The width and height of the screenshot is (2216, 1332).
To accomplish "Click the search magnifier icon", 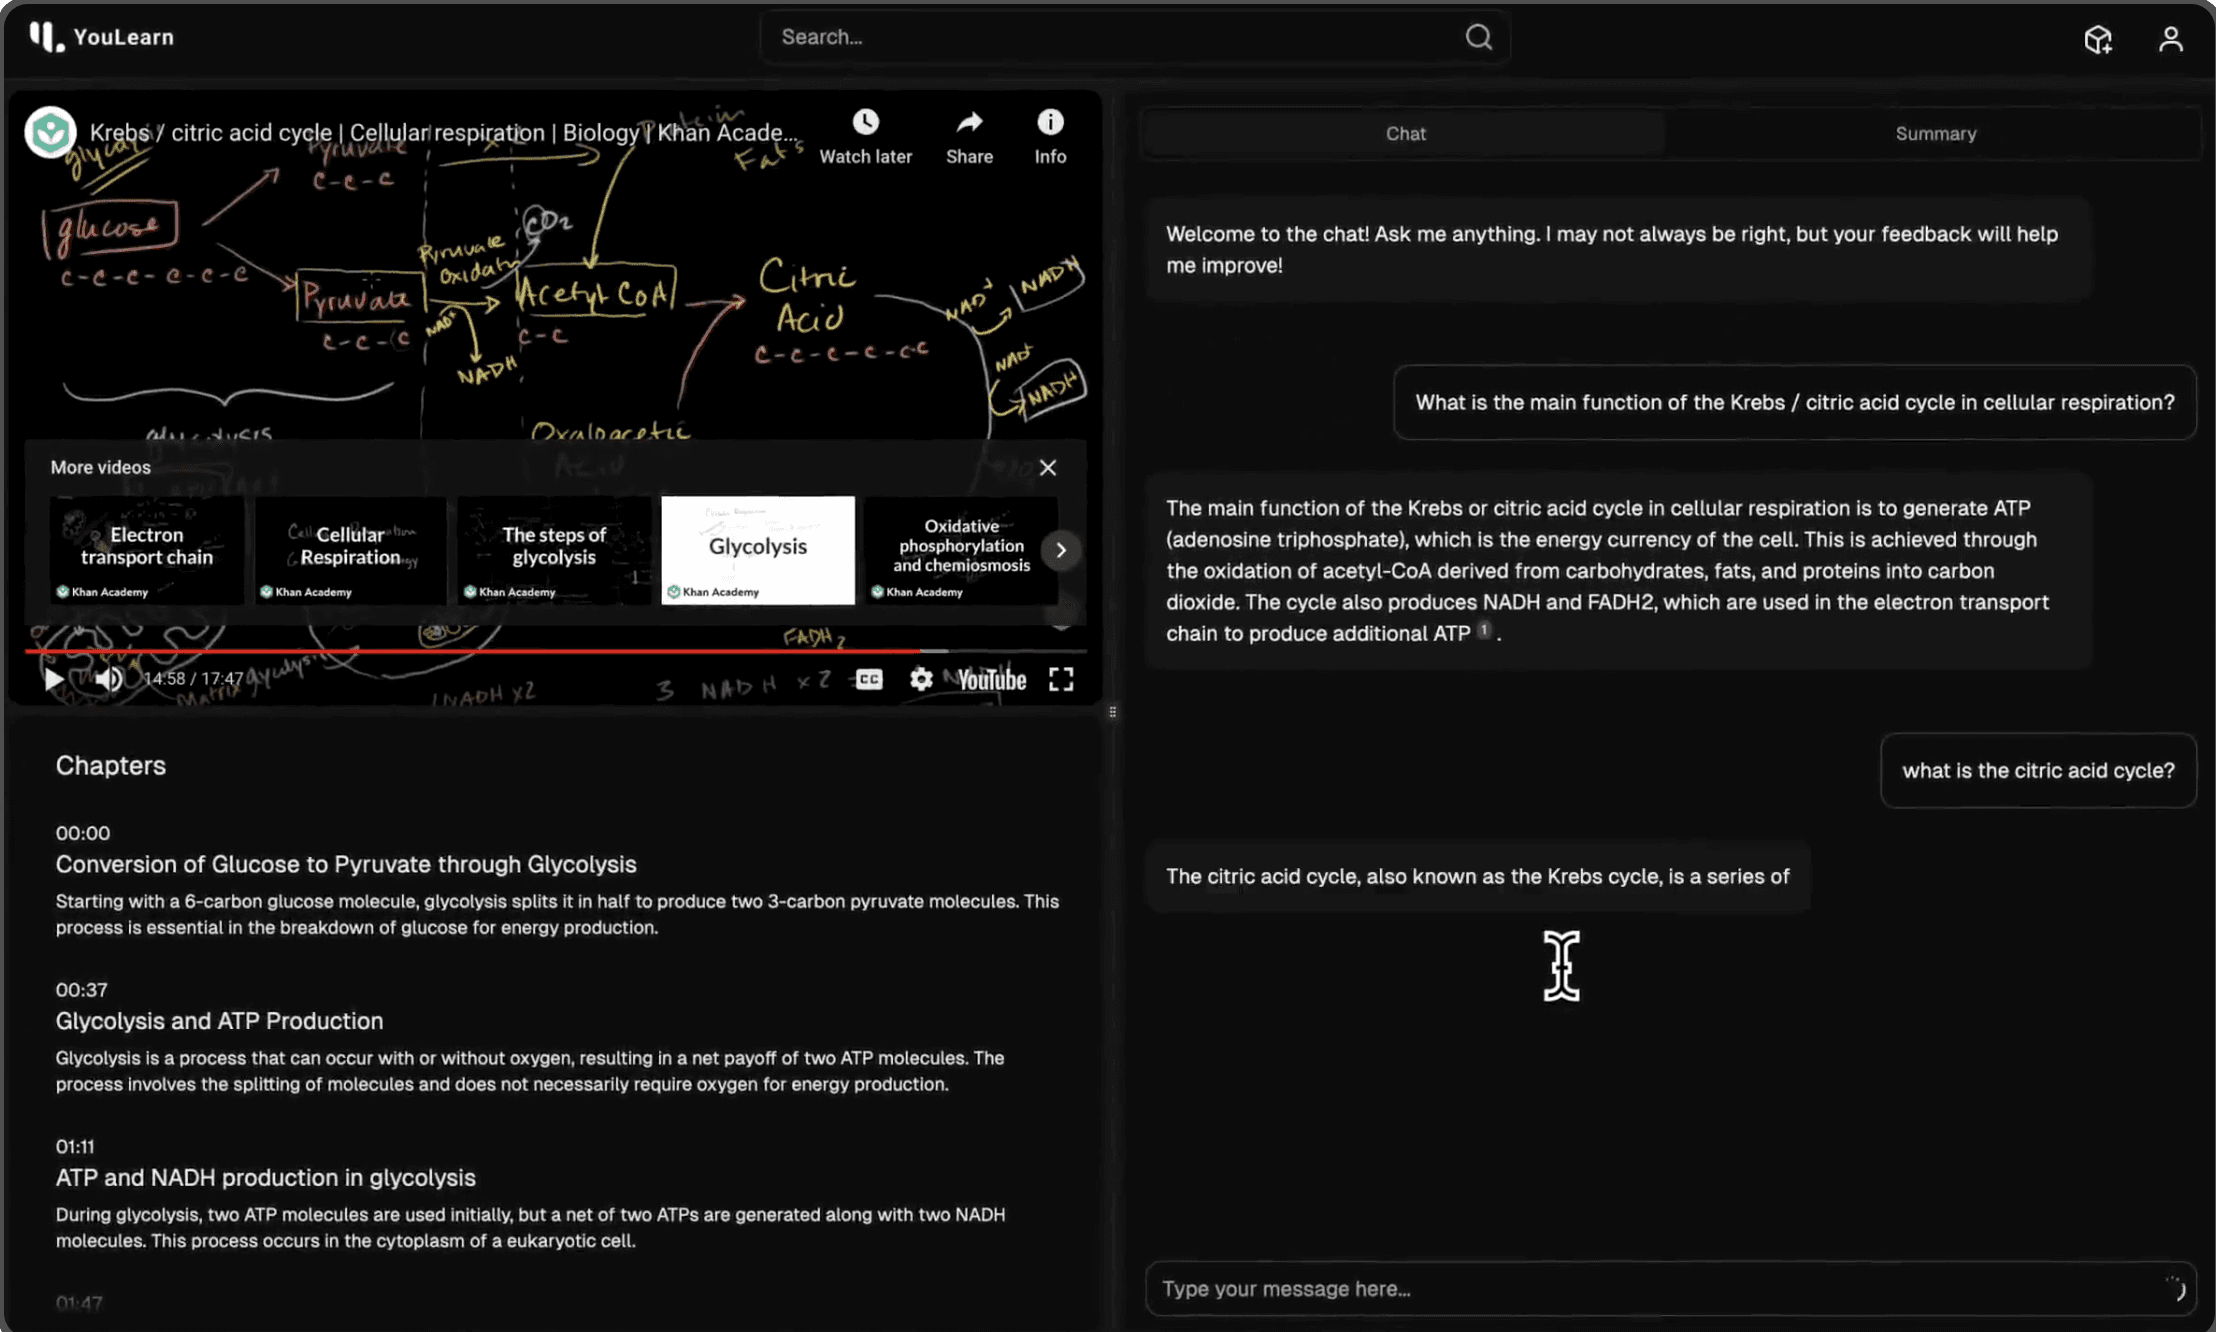I will 1479,37.
